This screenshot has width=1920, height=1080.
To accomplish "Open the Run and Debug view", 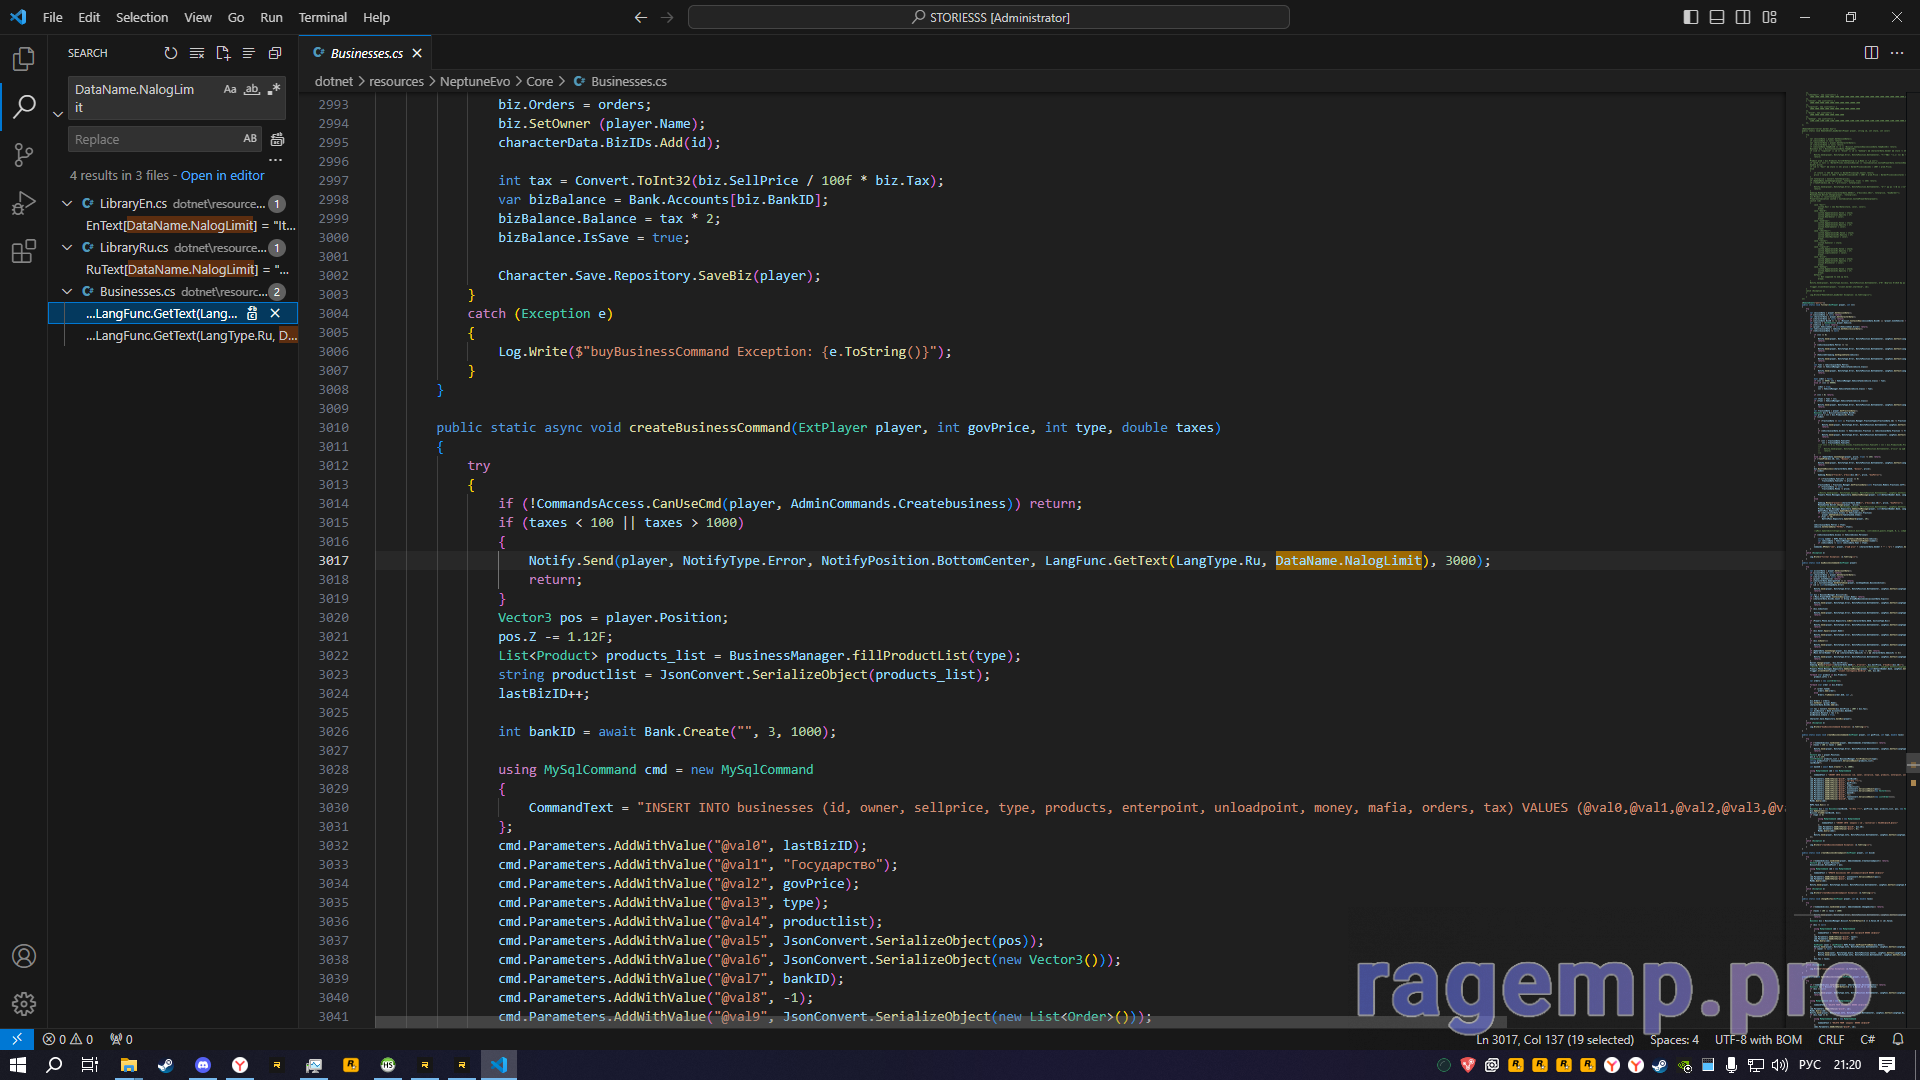I will point(24,203).
